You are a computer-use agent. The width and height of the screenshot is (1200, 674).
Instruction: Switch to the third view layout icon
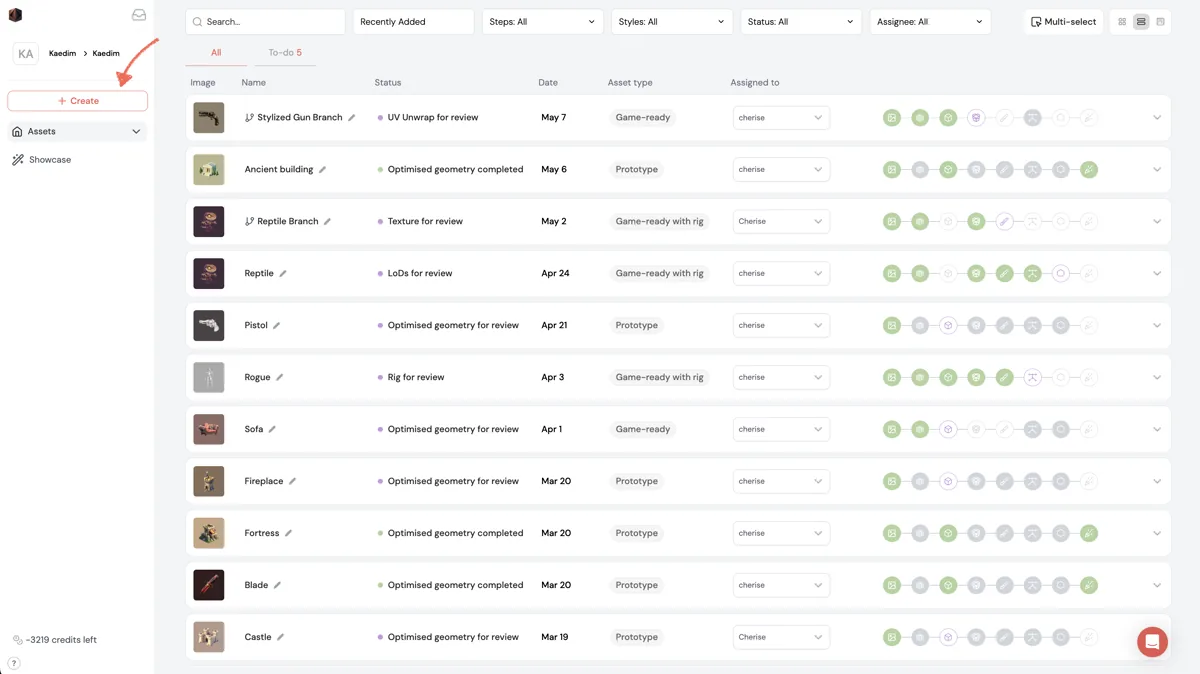(1160, 22)
